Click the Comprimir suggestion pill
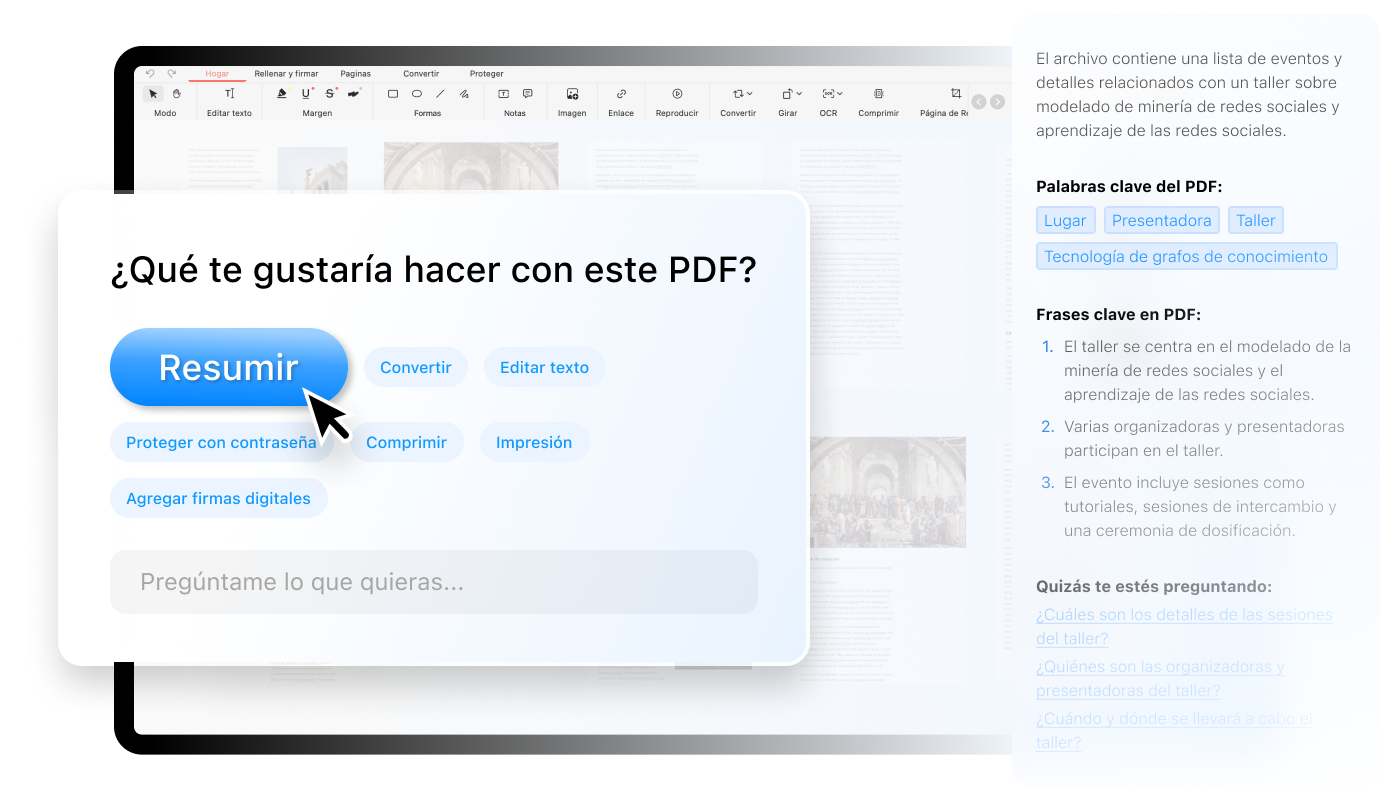Image resolution: width=1400 pixels, height=800 pixels. click(406, 442)
